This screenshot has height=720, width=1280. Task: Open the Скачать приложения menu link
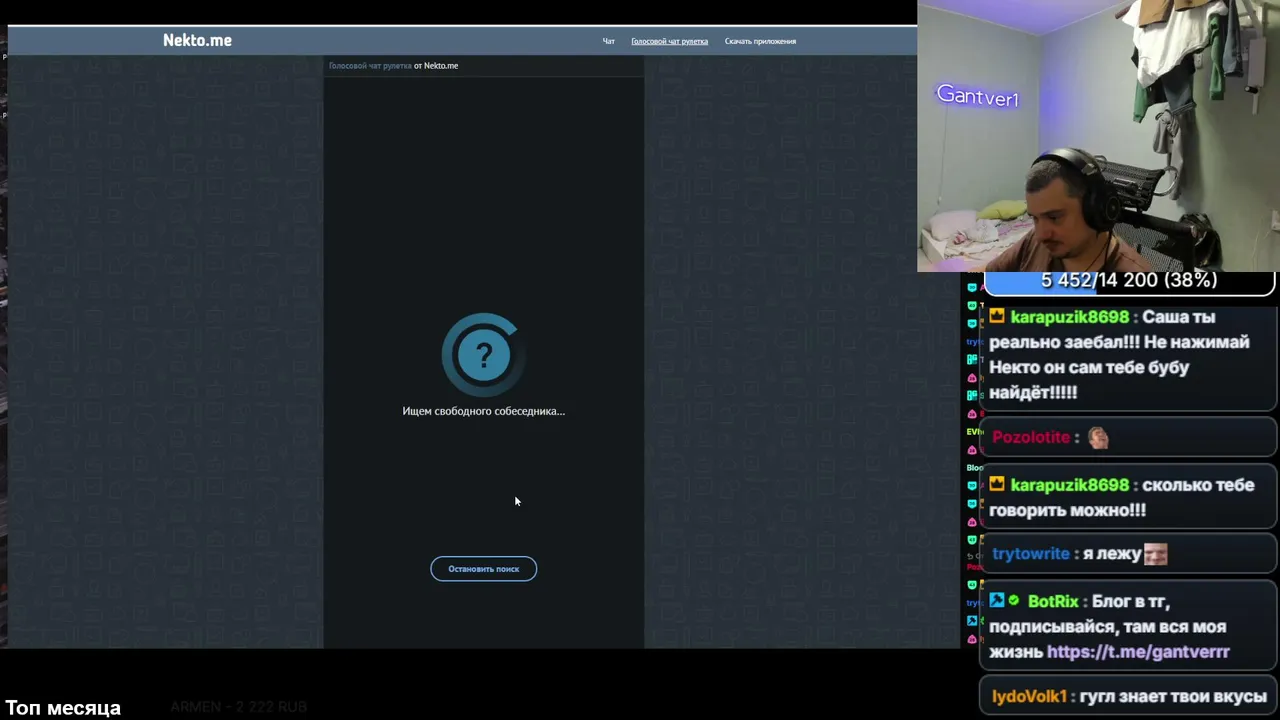click(760, 41)
